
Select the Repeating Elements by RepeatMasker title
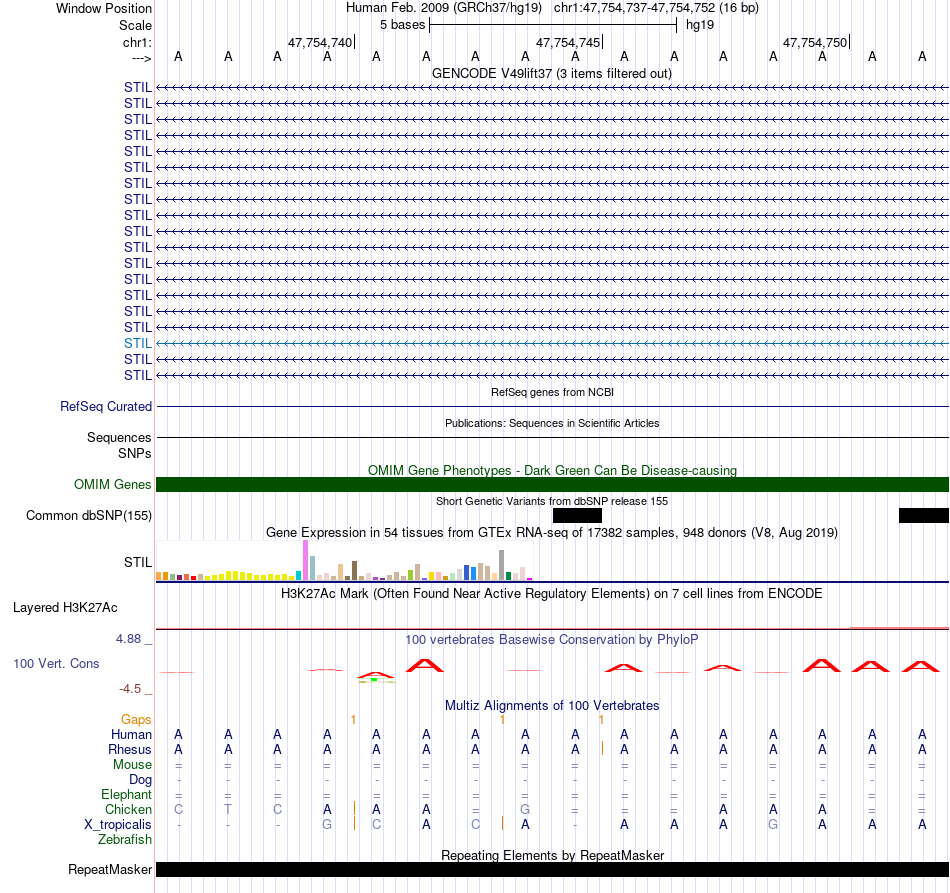[x=552, y=855]
